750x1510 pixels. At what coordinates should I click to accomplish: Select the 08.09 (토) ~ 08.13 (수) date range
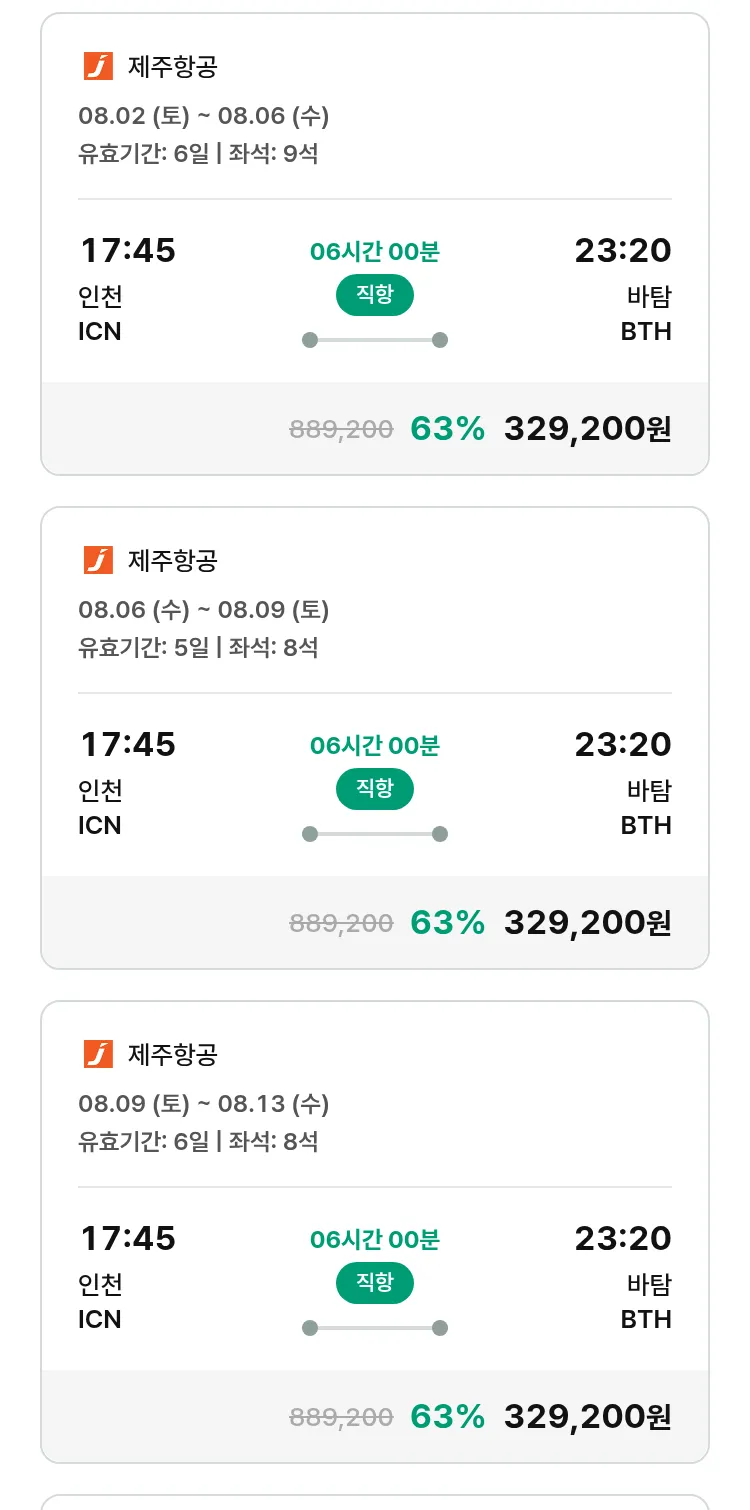coord(204,1104)
